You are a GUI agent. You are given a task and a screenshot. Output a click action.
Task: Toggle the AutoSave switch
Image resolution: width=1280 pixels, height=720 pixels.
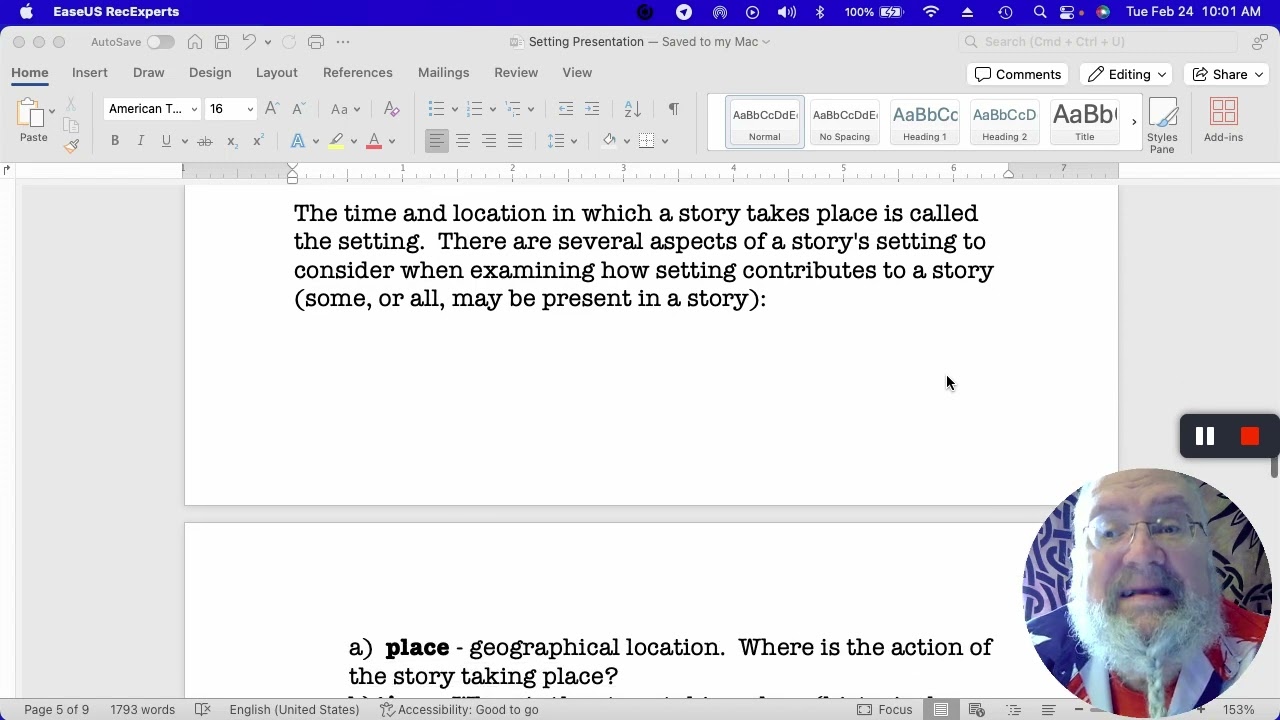160,42
